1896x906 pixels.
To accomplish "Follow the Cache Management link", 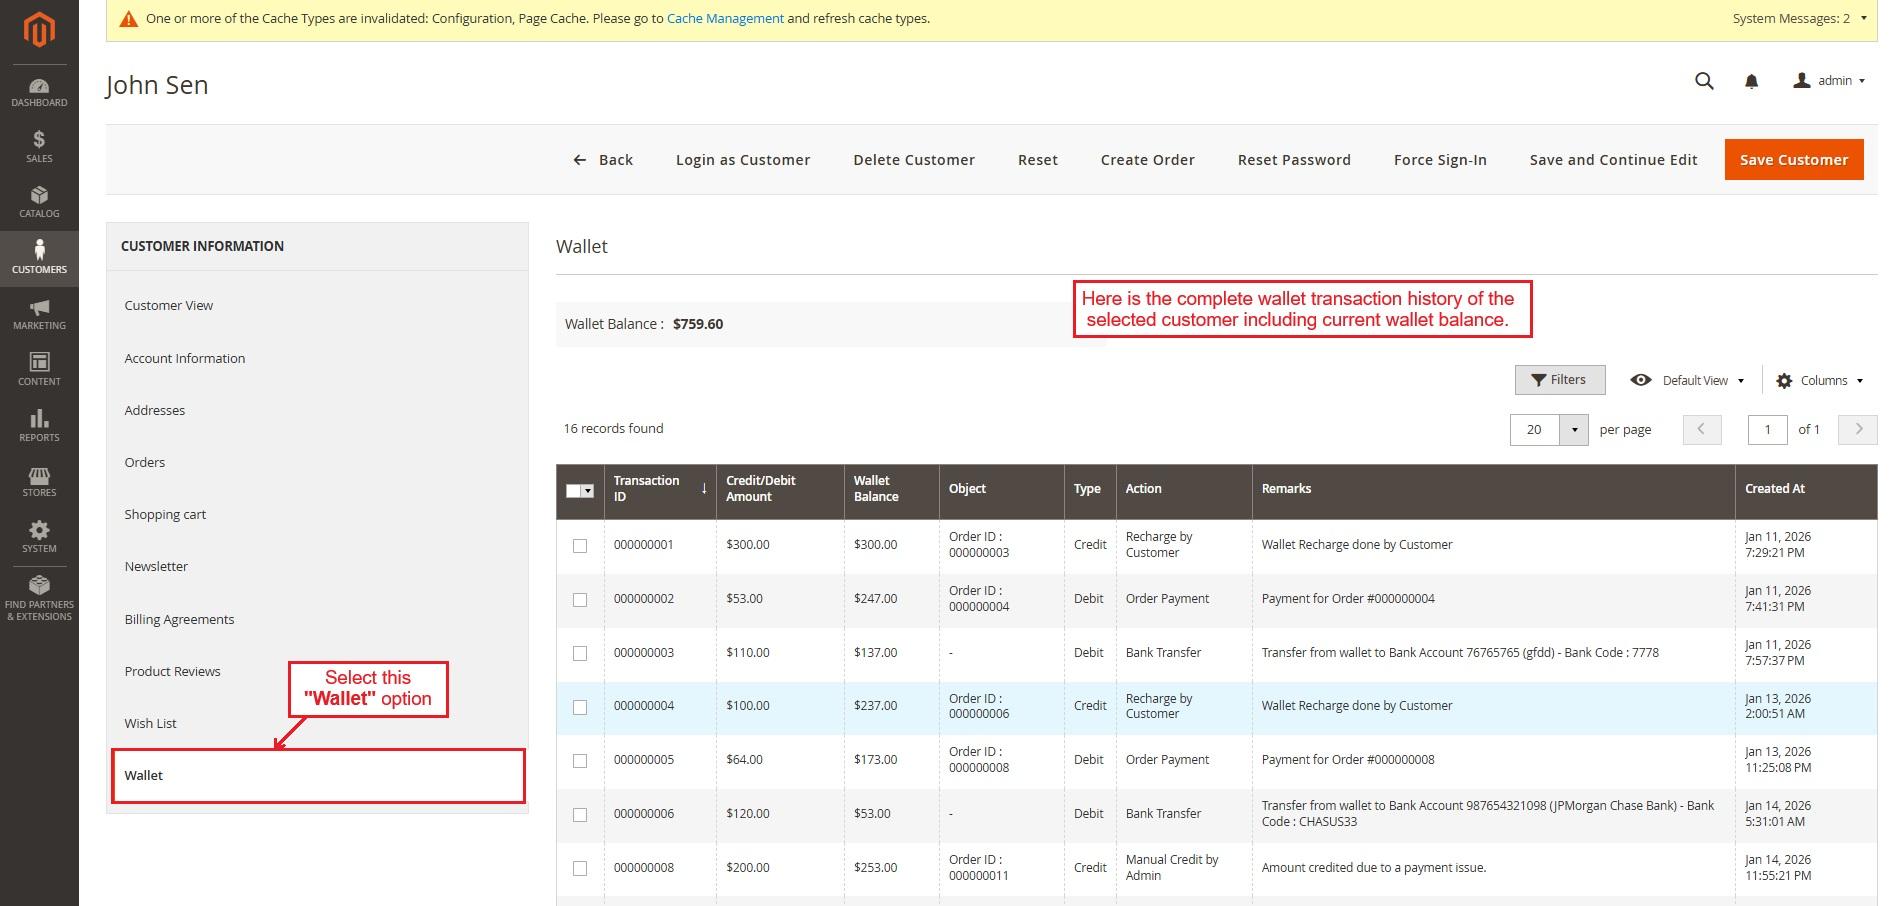I will (x=725, y=18).
